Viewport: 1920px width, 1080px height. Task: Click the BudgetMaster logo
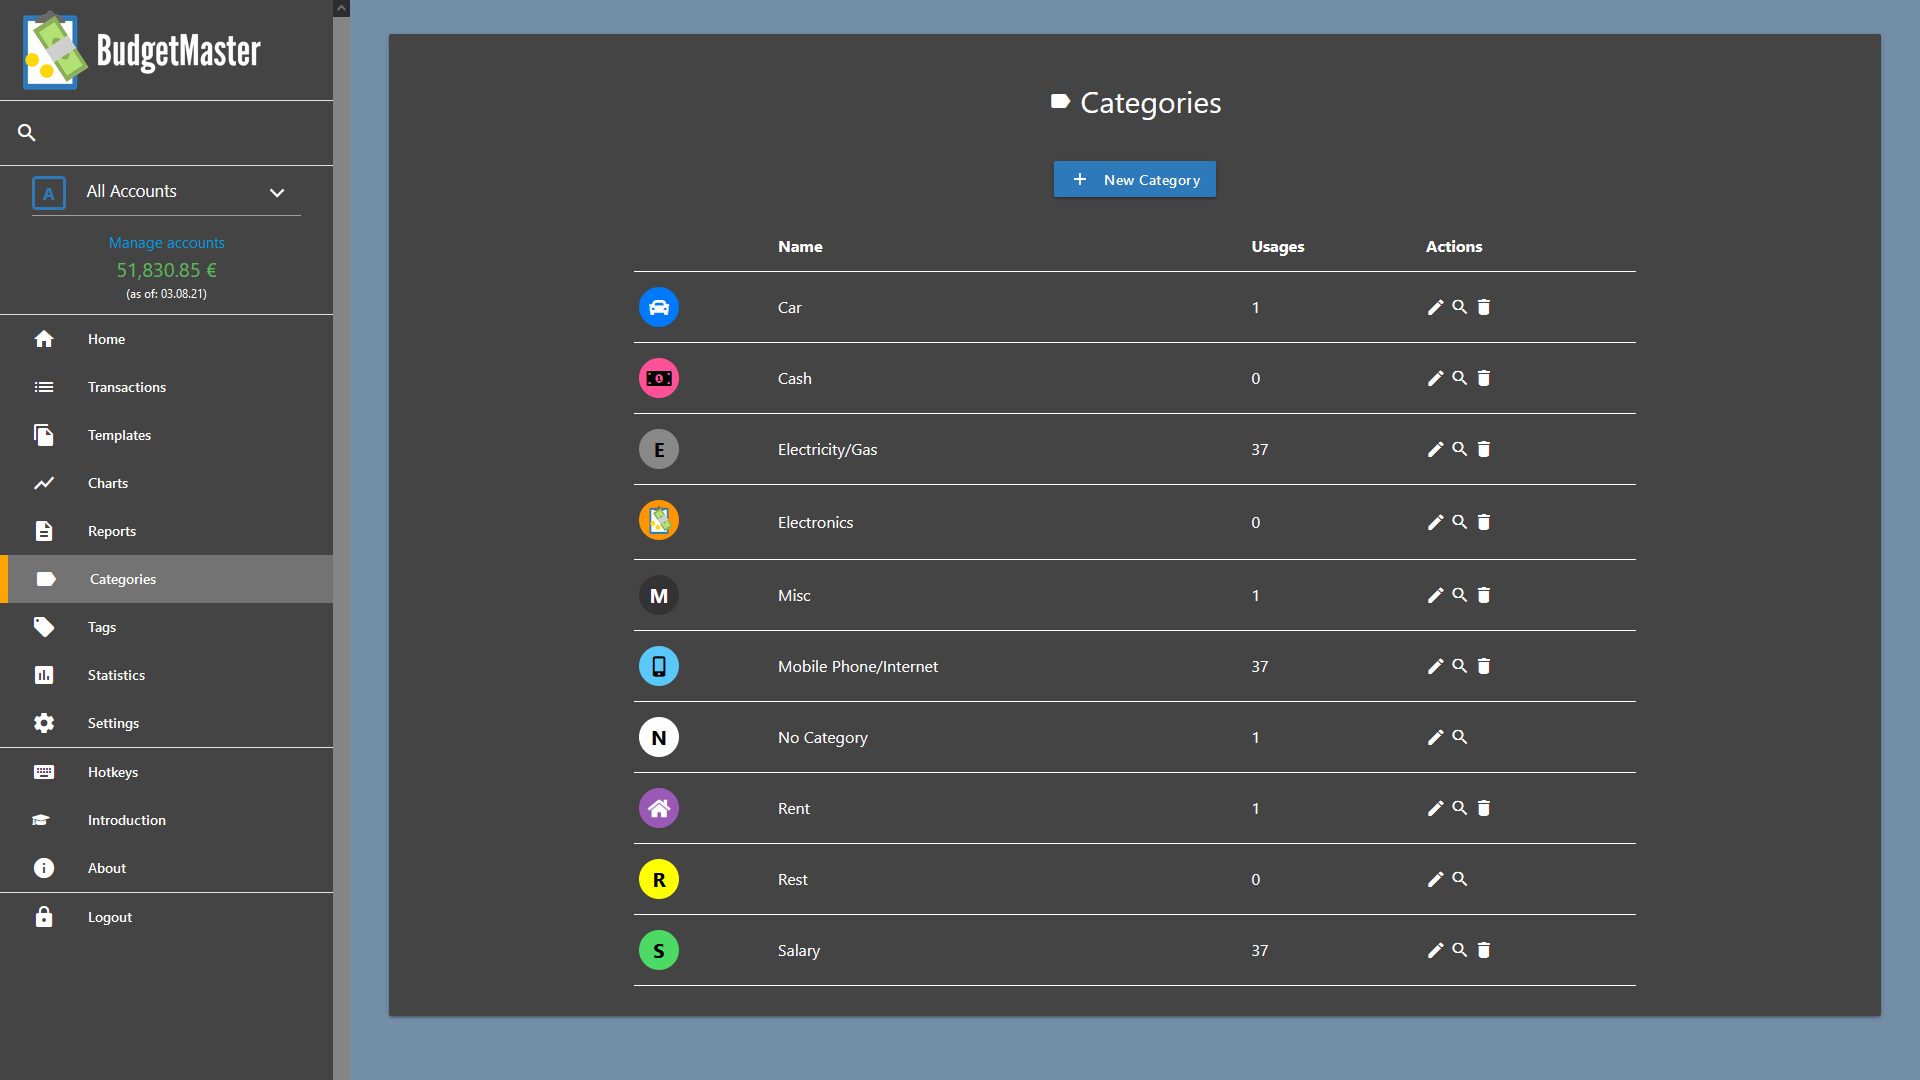tap(142, 50)
